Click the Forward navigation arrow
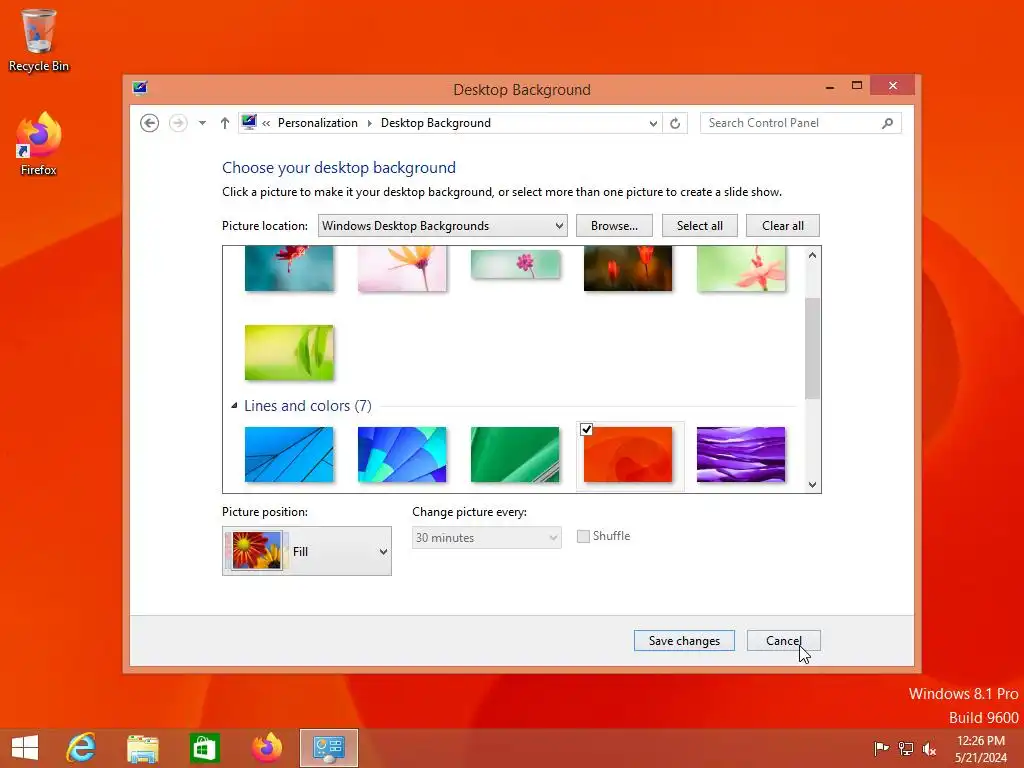 click(178, 123)
